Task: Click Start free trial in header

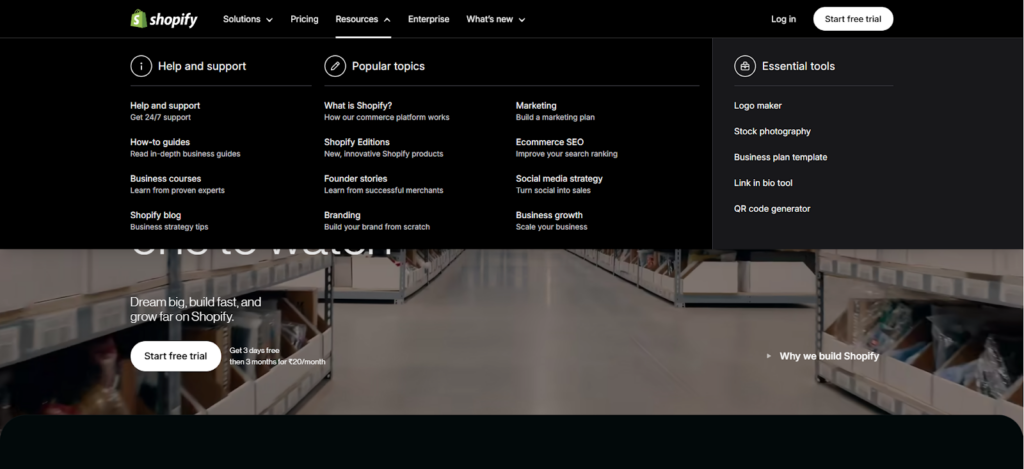Action: [x=853, y=19]
